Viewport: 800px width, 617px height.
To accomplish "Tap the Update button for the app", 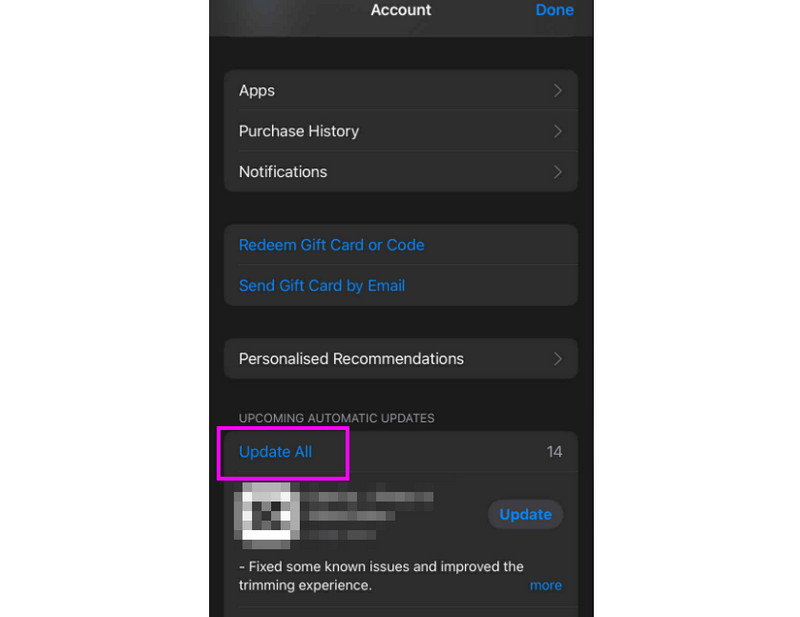I will coord(526,514).
